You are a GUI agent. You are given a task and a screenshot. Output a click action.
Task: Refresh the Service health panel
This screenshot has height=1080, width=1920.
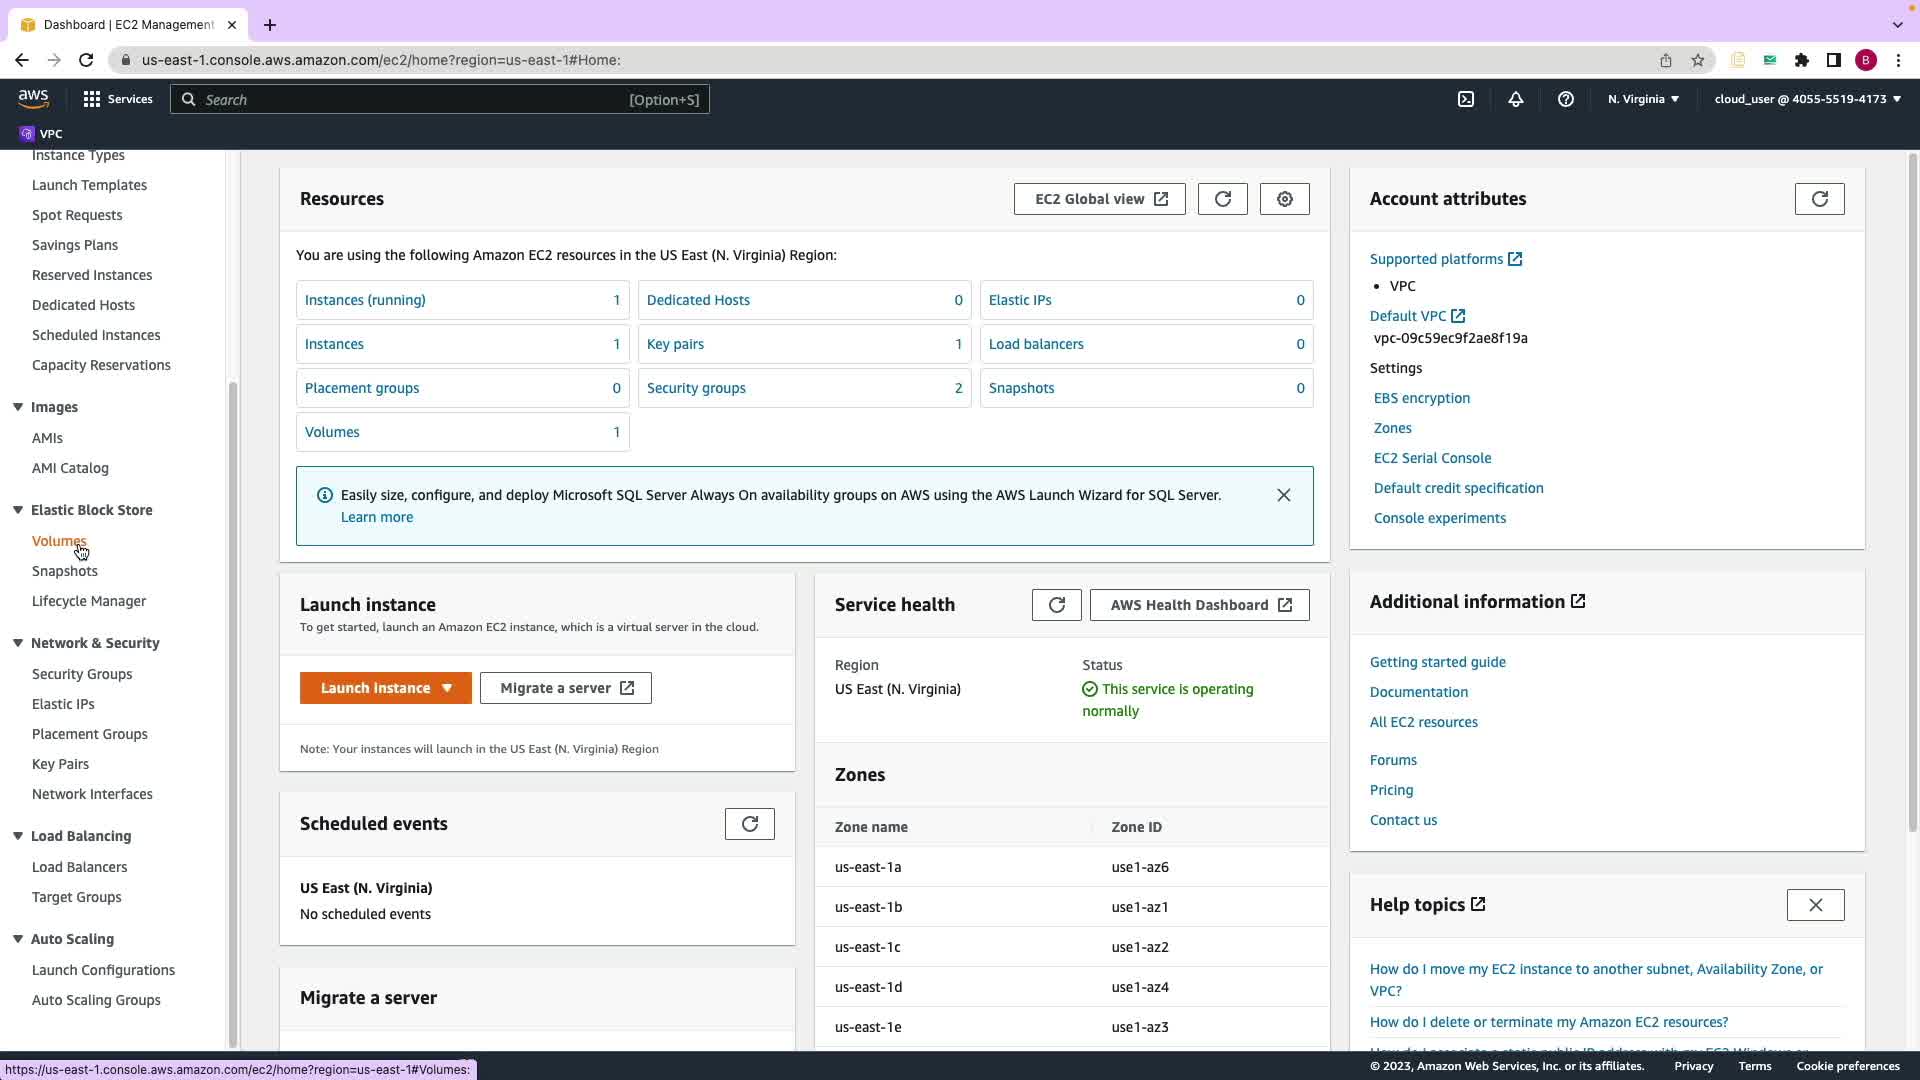click(x=1056, y=605)
